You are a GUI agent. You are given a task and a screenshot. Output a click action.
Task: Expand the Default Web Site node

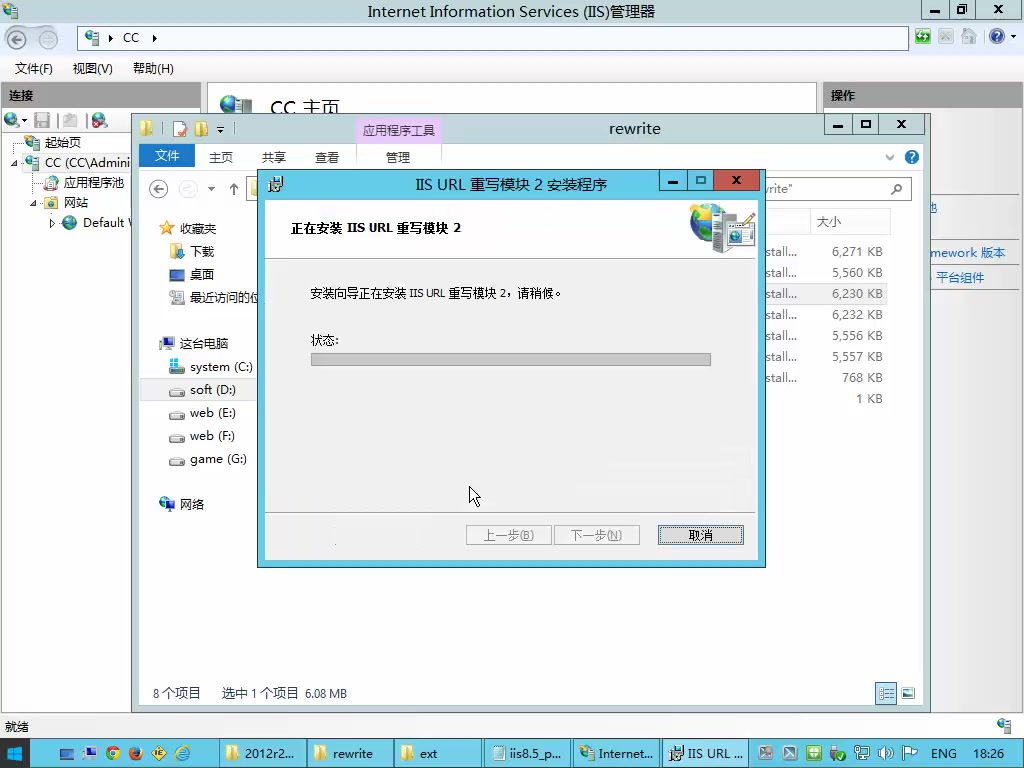pos(52,223)
